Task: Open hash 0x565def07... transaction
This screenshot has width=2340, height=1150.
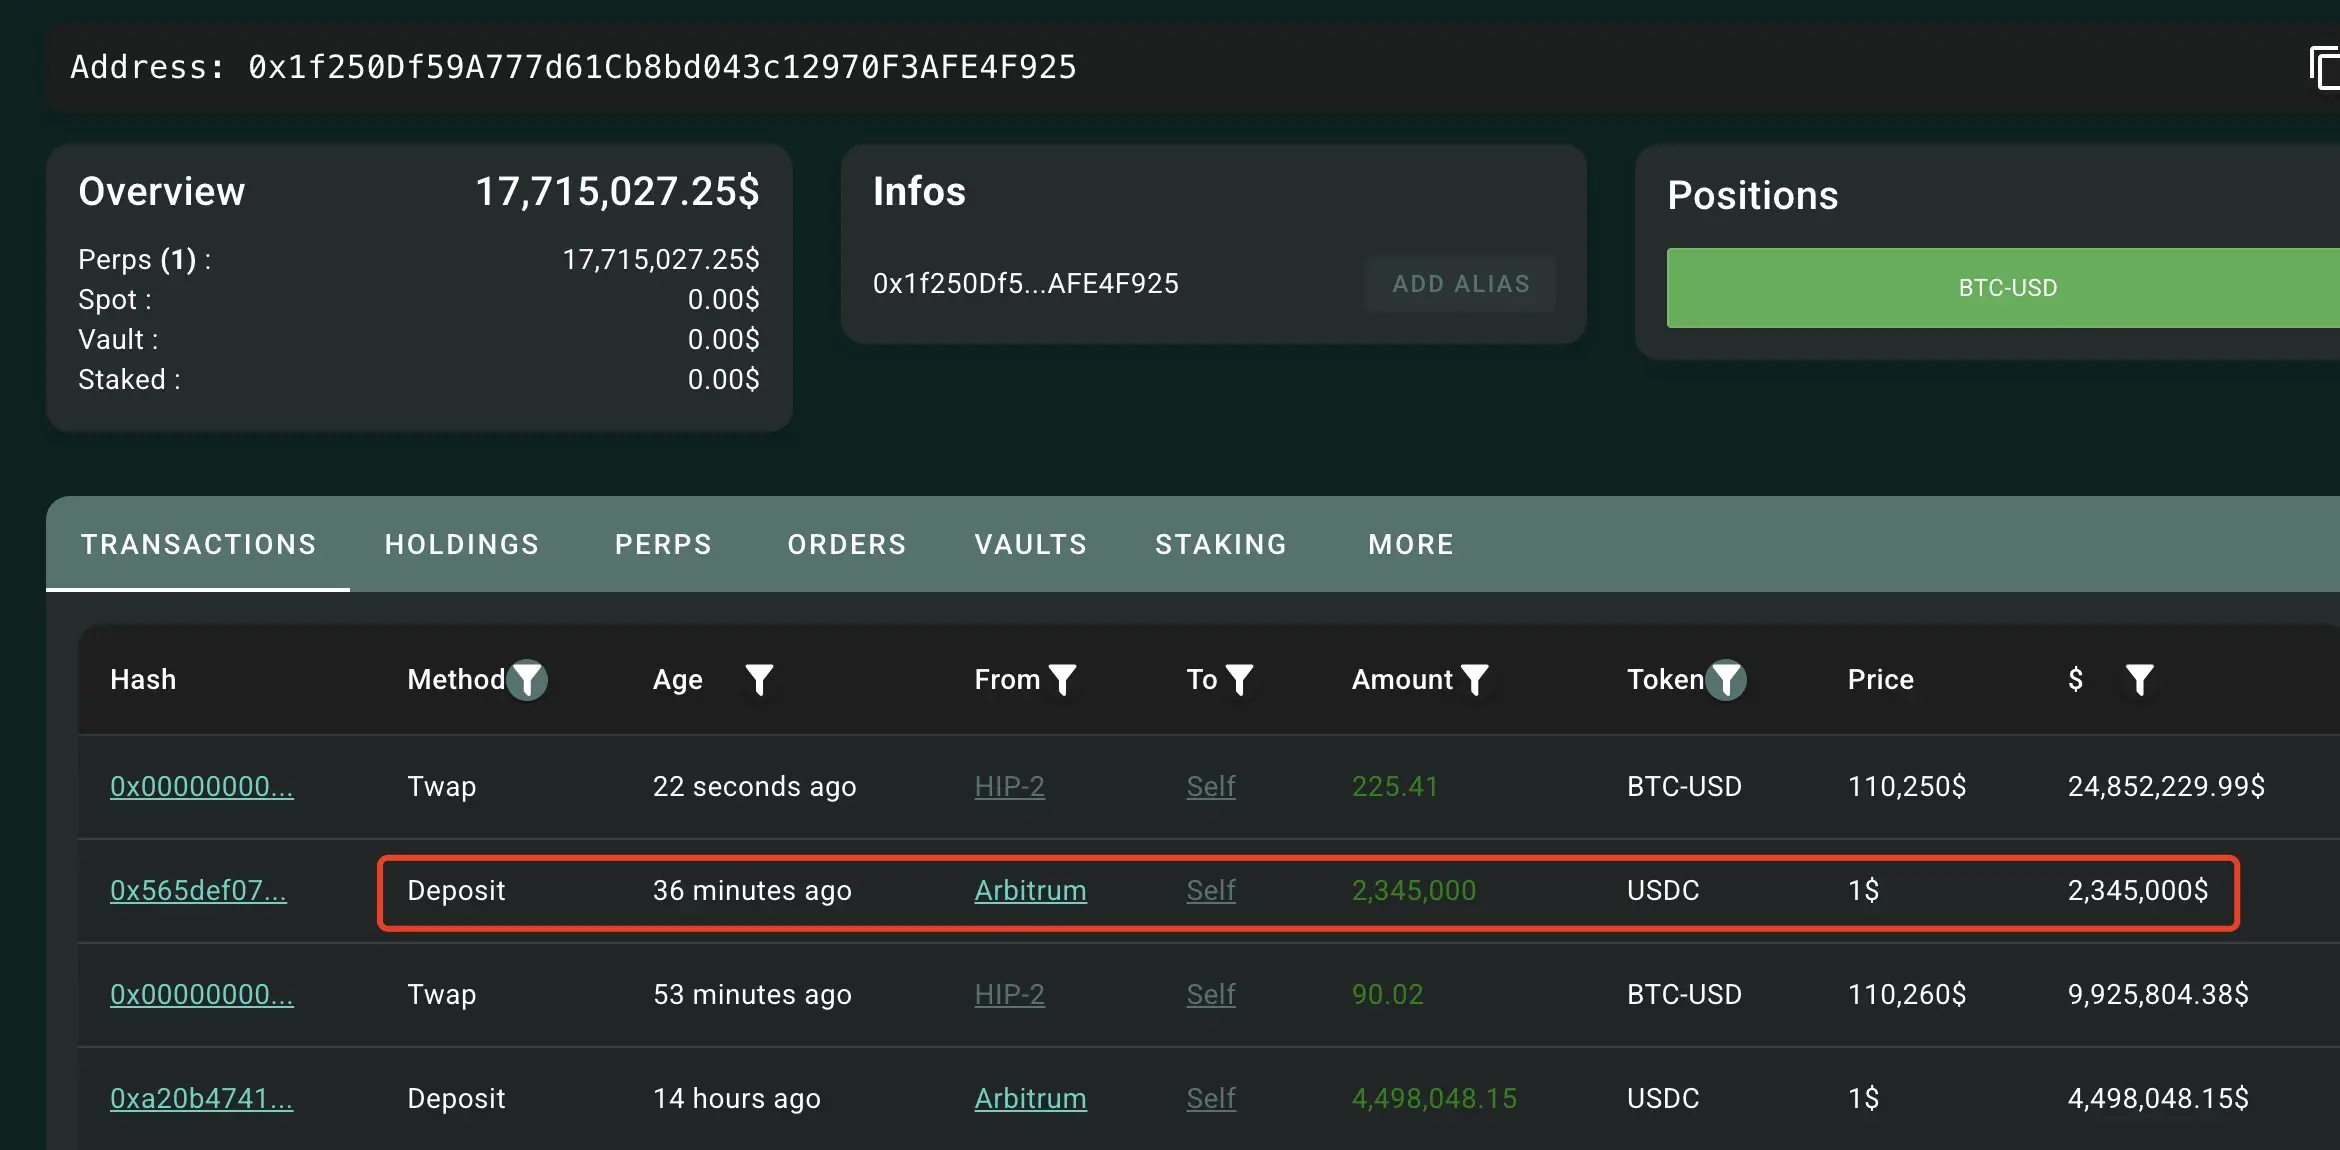Action: tap(198, 890)
